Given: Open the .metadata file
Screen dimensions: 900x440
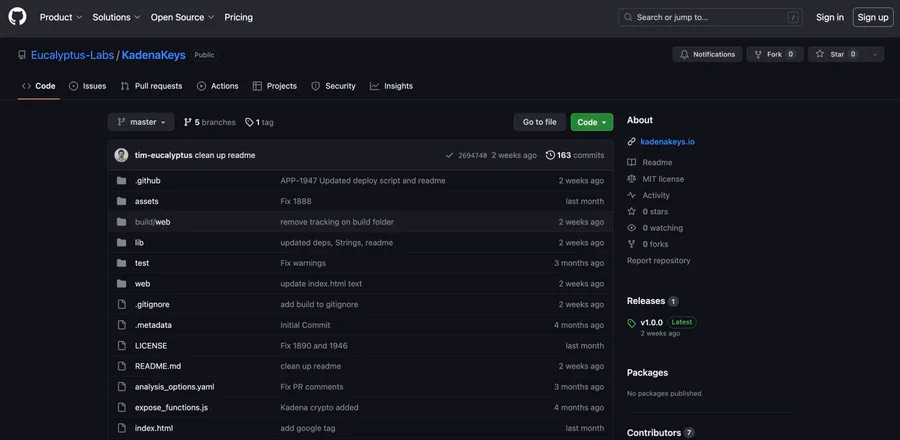Looking at the screenshot, I should coord(153,325).
